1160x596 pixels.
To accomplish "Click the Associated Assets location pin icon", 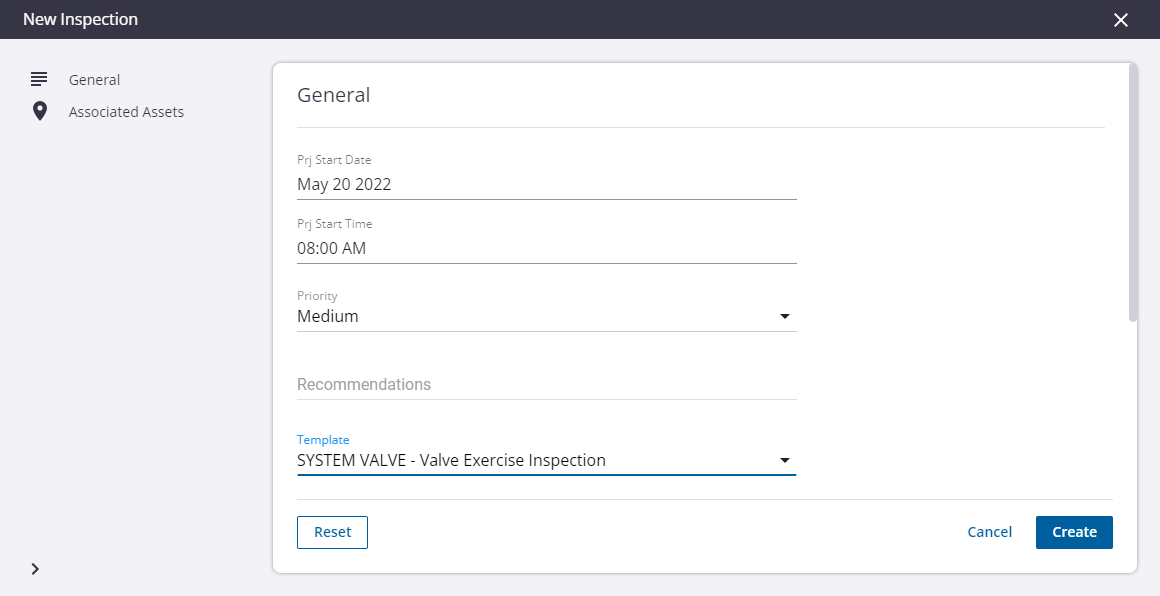I will (x=40, y=112).
